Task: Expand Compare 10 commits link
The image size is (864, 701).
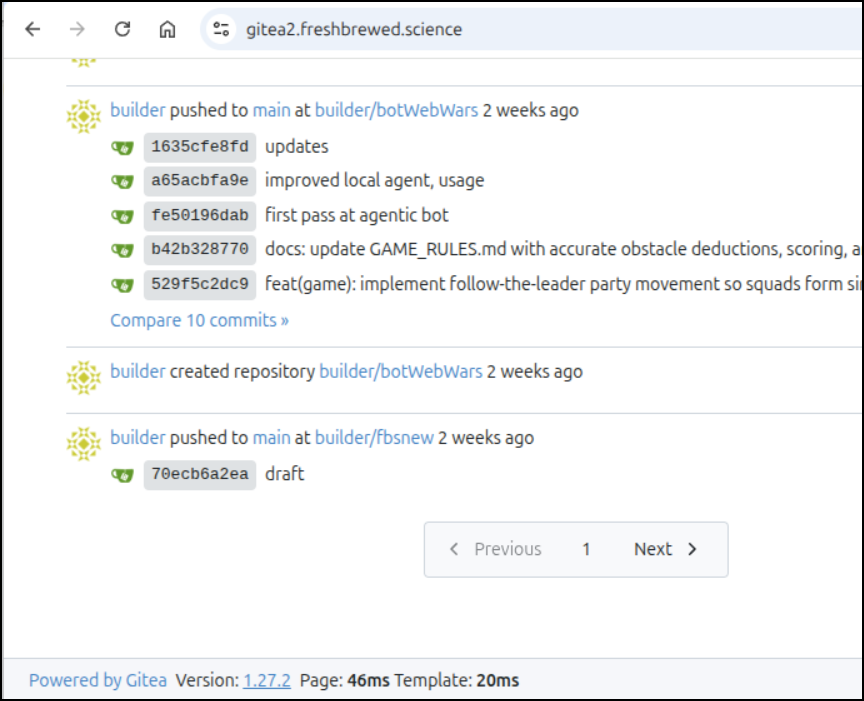Action: pos(199,320)
